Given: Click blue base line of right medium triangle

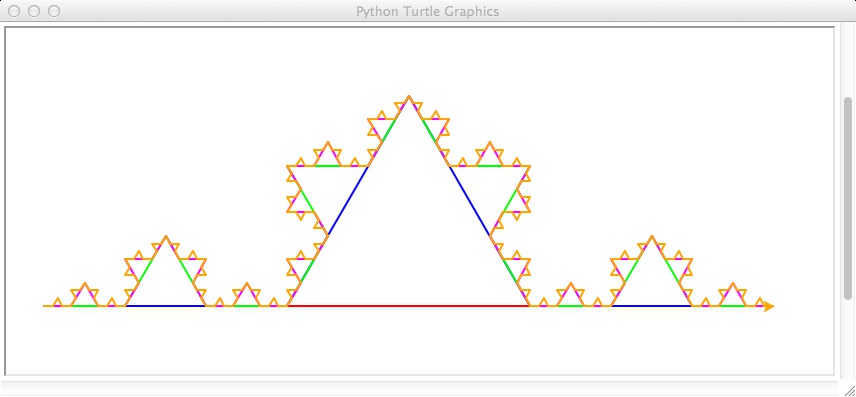Looking at the screenshot, I should [651, 306].
